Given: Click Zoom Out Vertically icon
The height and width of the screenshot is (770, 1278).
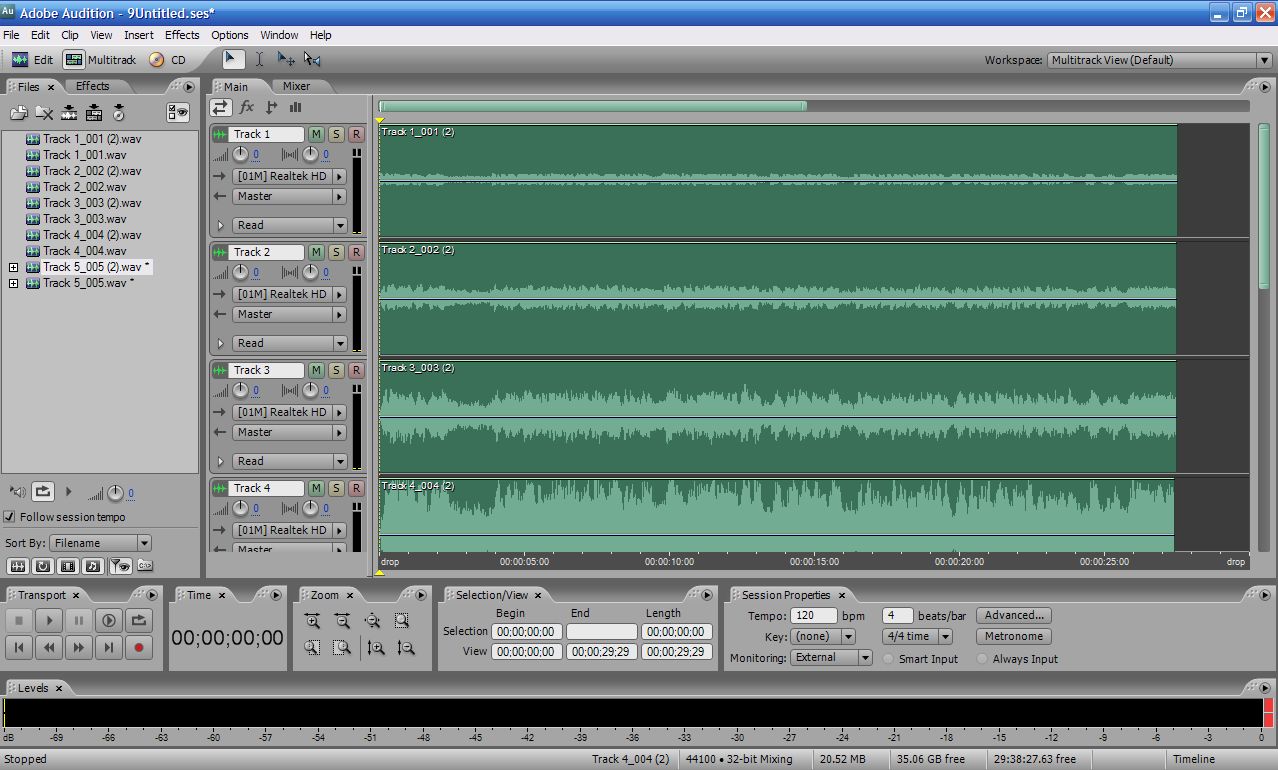Looking at the screenshot, I should point(406,648).
